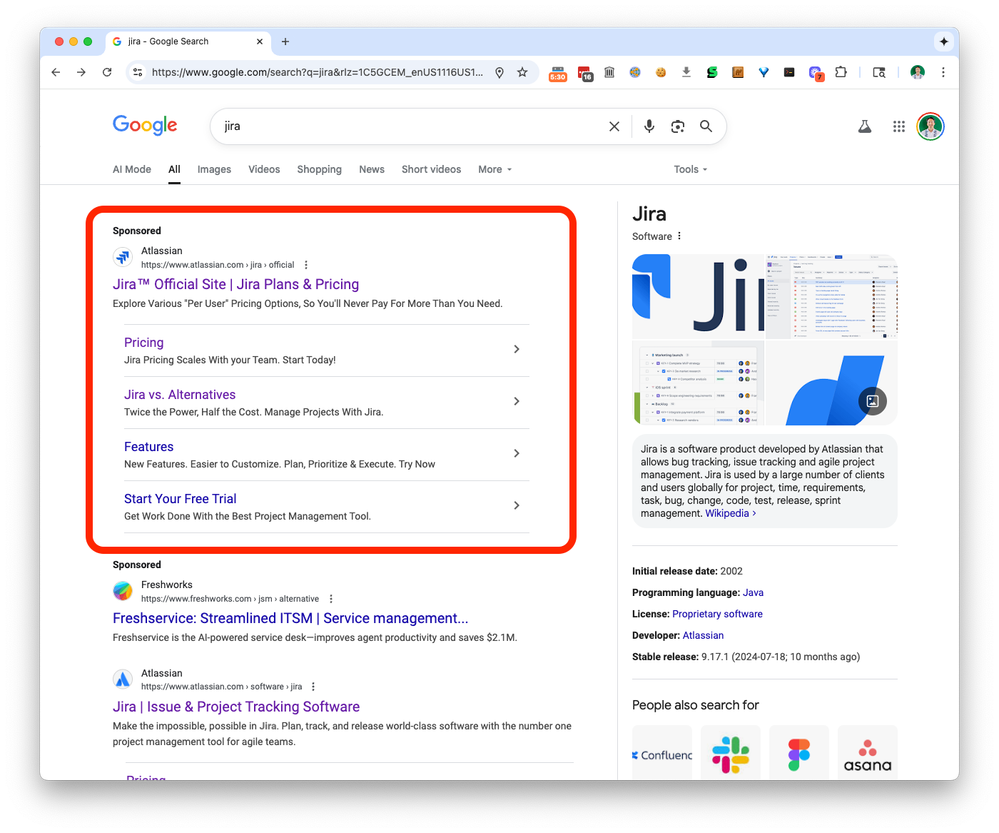Open the Pricing sitelink
999x833 pixels.
click(144, 343)
